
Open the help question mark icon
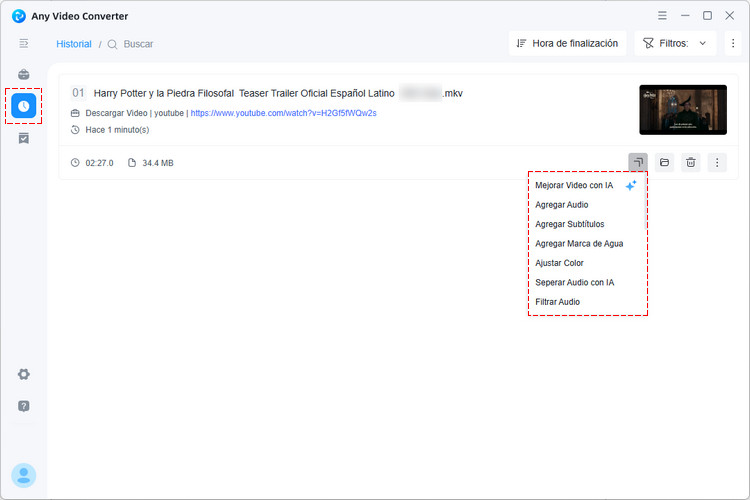(x=23, y=406)
